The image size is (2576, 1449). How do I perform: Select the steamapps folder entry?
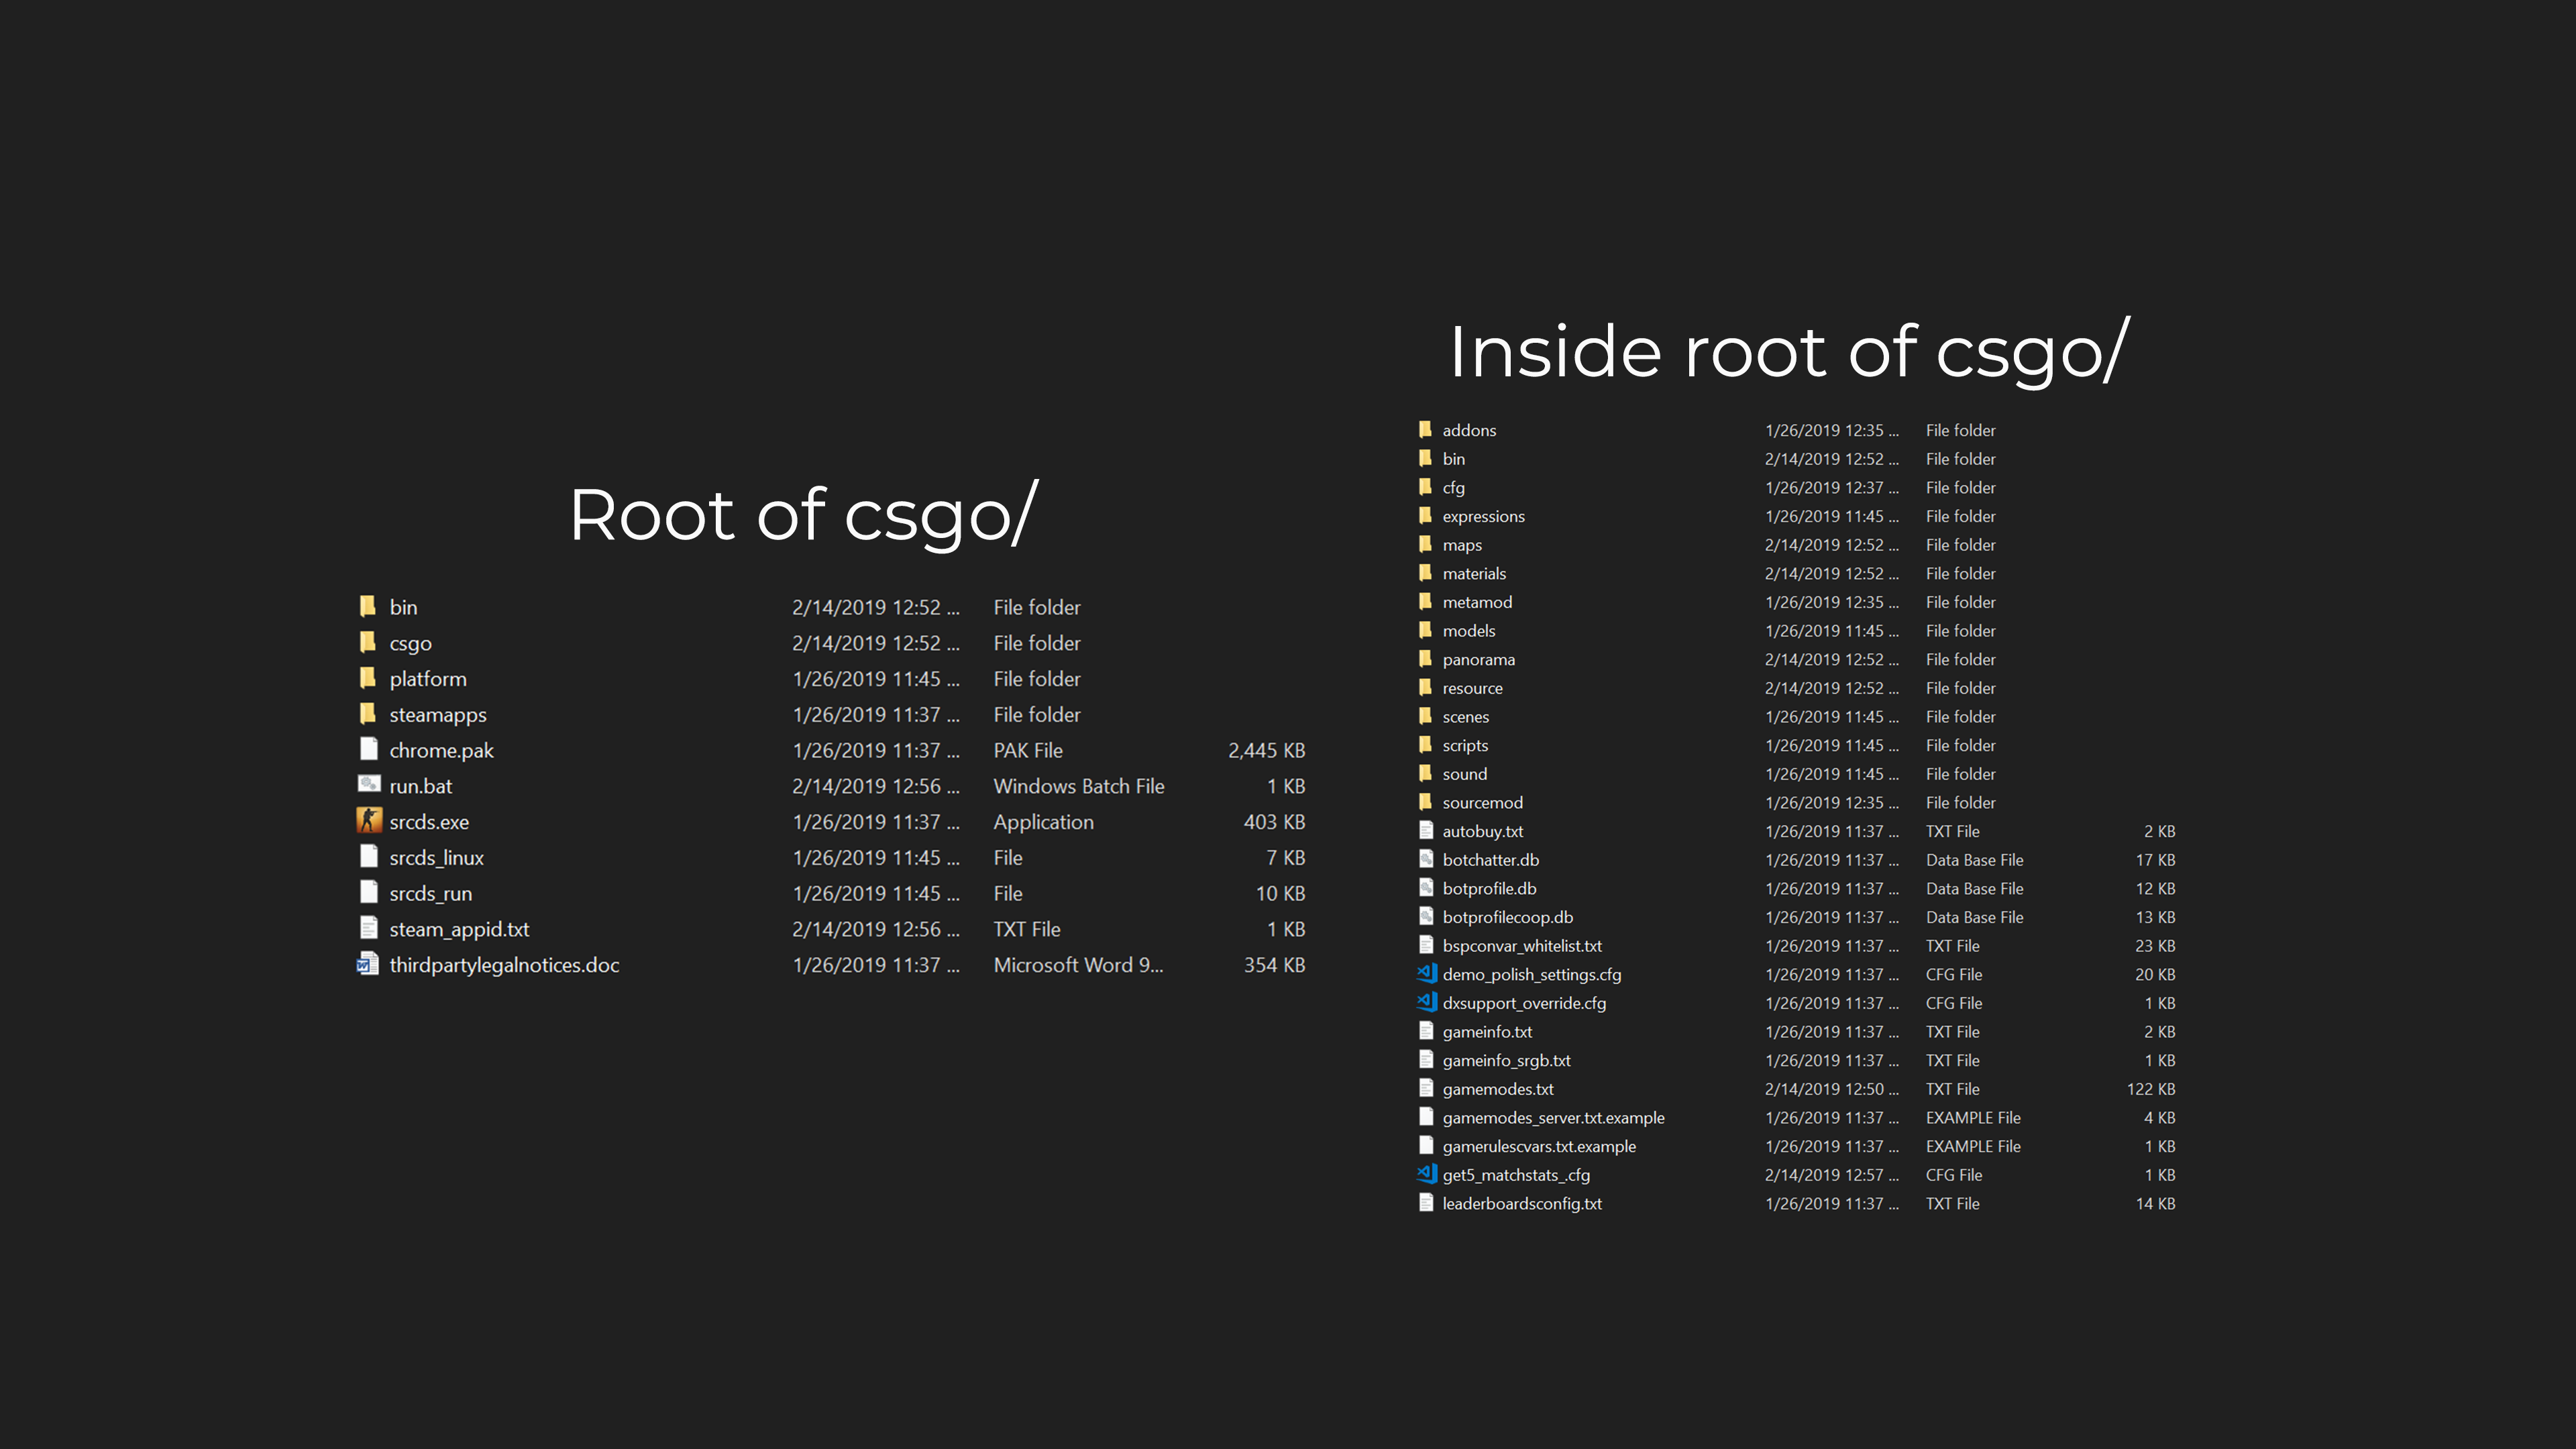click(438, 715)
